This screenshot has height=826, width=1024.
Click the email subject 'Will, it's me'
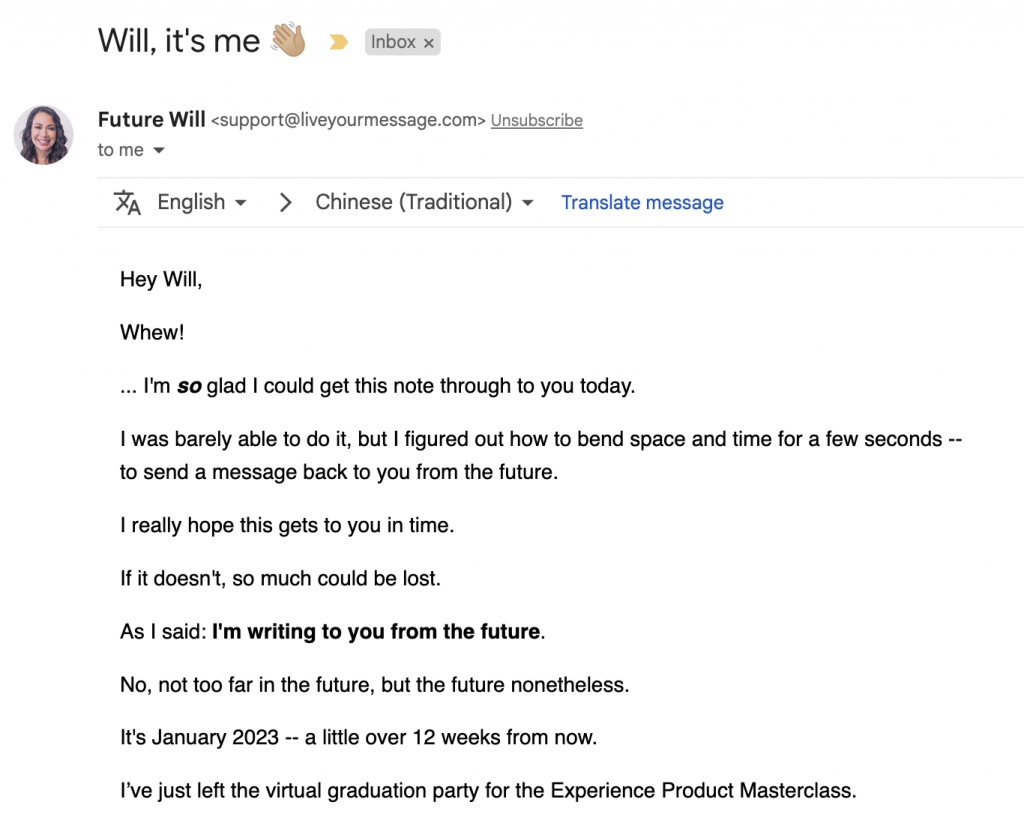point(179,40)
